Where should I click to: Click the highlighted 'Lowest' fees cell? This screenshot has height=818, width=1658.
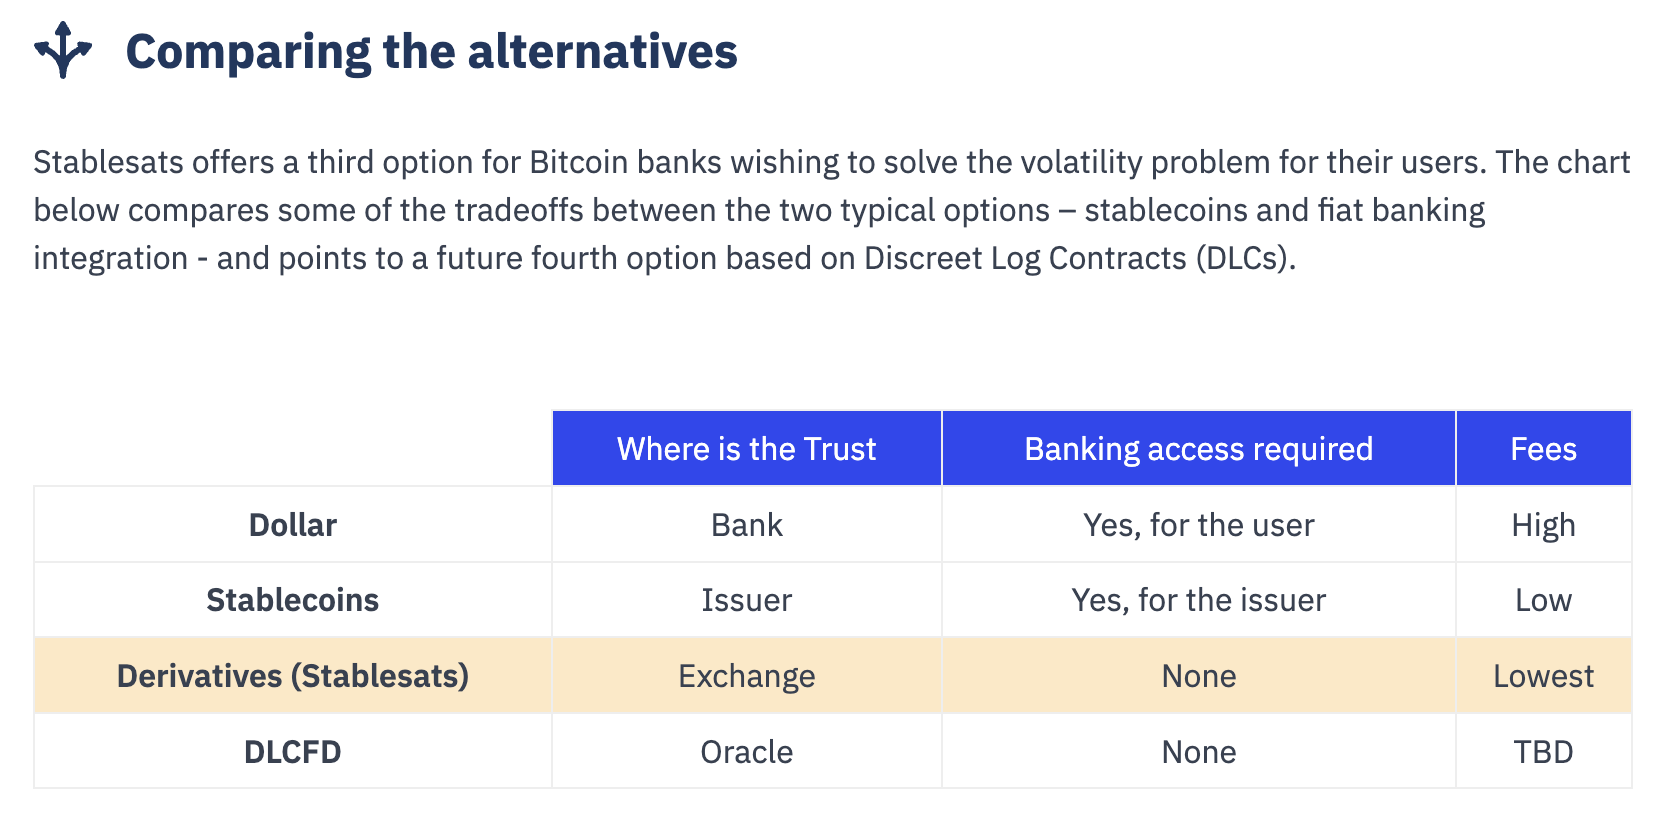(x=1543, y=676)
